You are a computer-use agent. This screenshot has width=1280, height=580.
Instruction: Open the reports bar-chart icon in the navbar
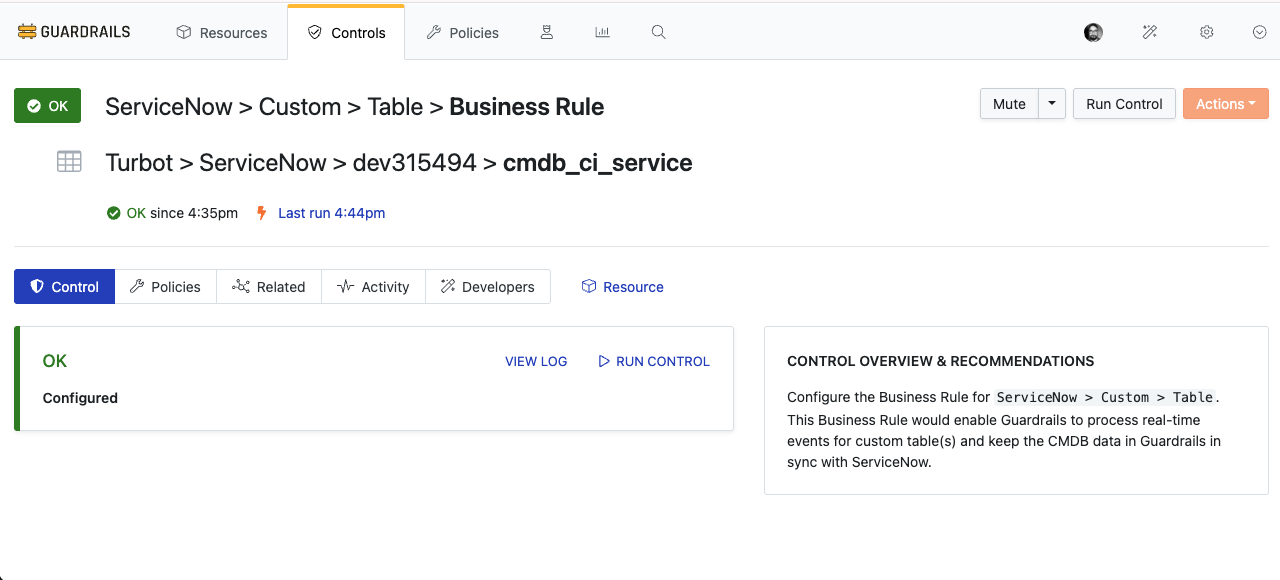602,32
